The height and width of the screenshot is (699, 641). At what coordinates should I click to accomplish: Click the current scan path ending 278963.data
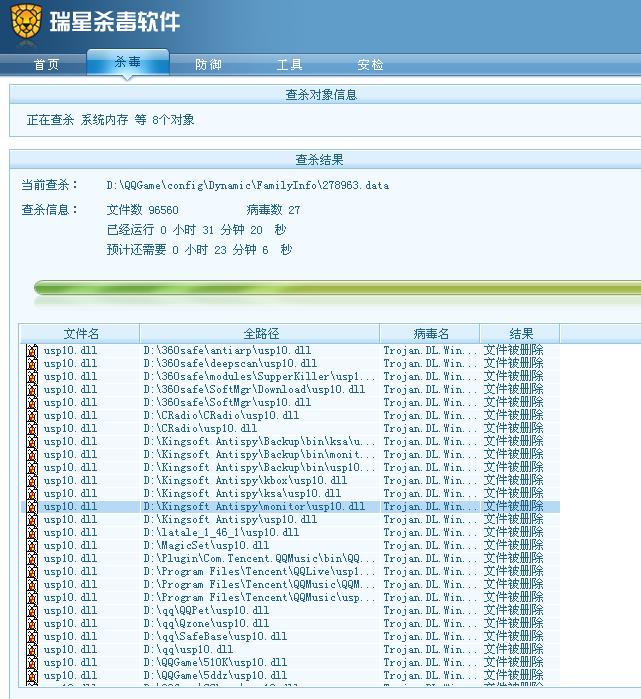pyautogui.click(x=247, y=185)
